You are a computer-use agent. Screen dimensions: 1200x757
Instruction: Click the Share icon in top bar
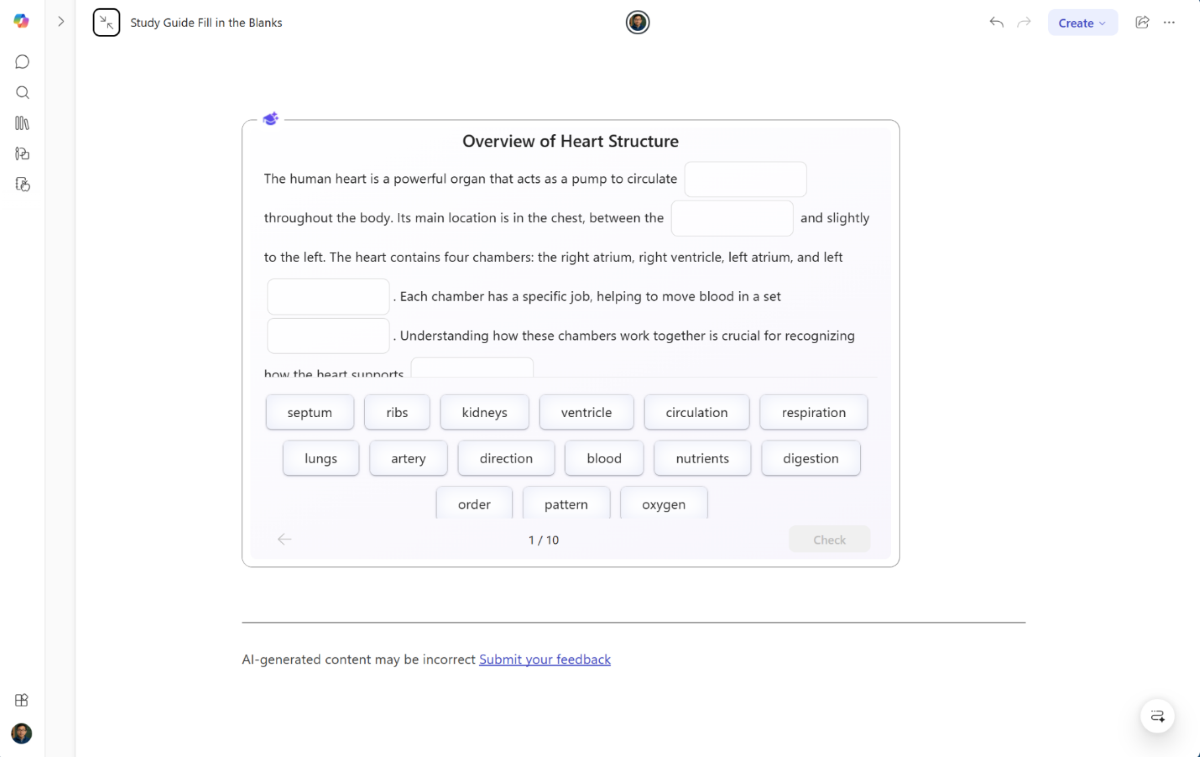pyautogui.click(x=1142, y=22)
